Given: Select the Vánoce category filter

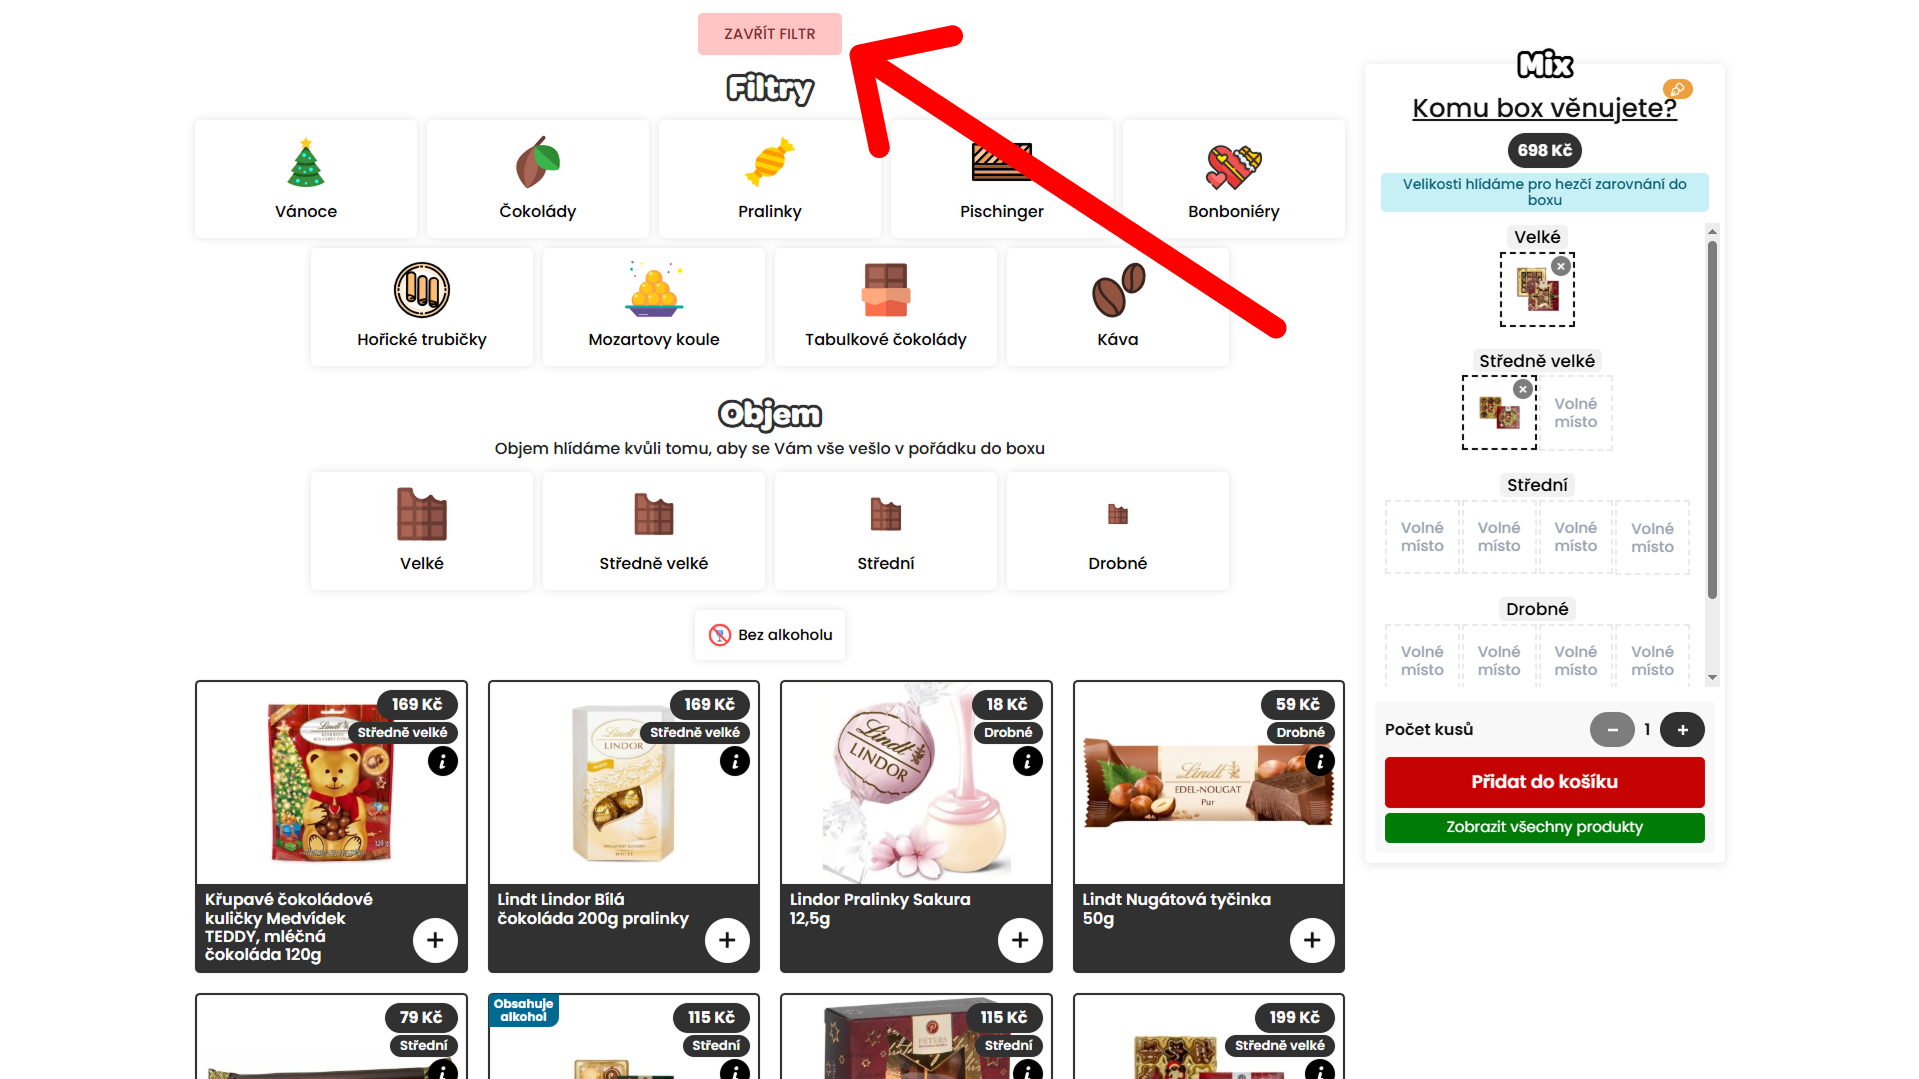Looking at the screenshot, I should (x=306, y=179).
